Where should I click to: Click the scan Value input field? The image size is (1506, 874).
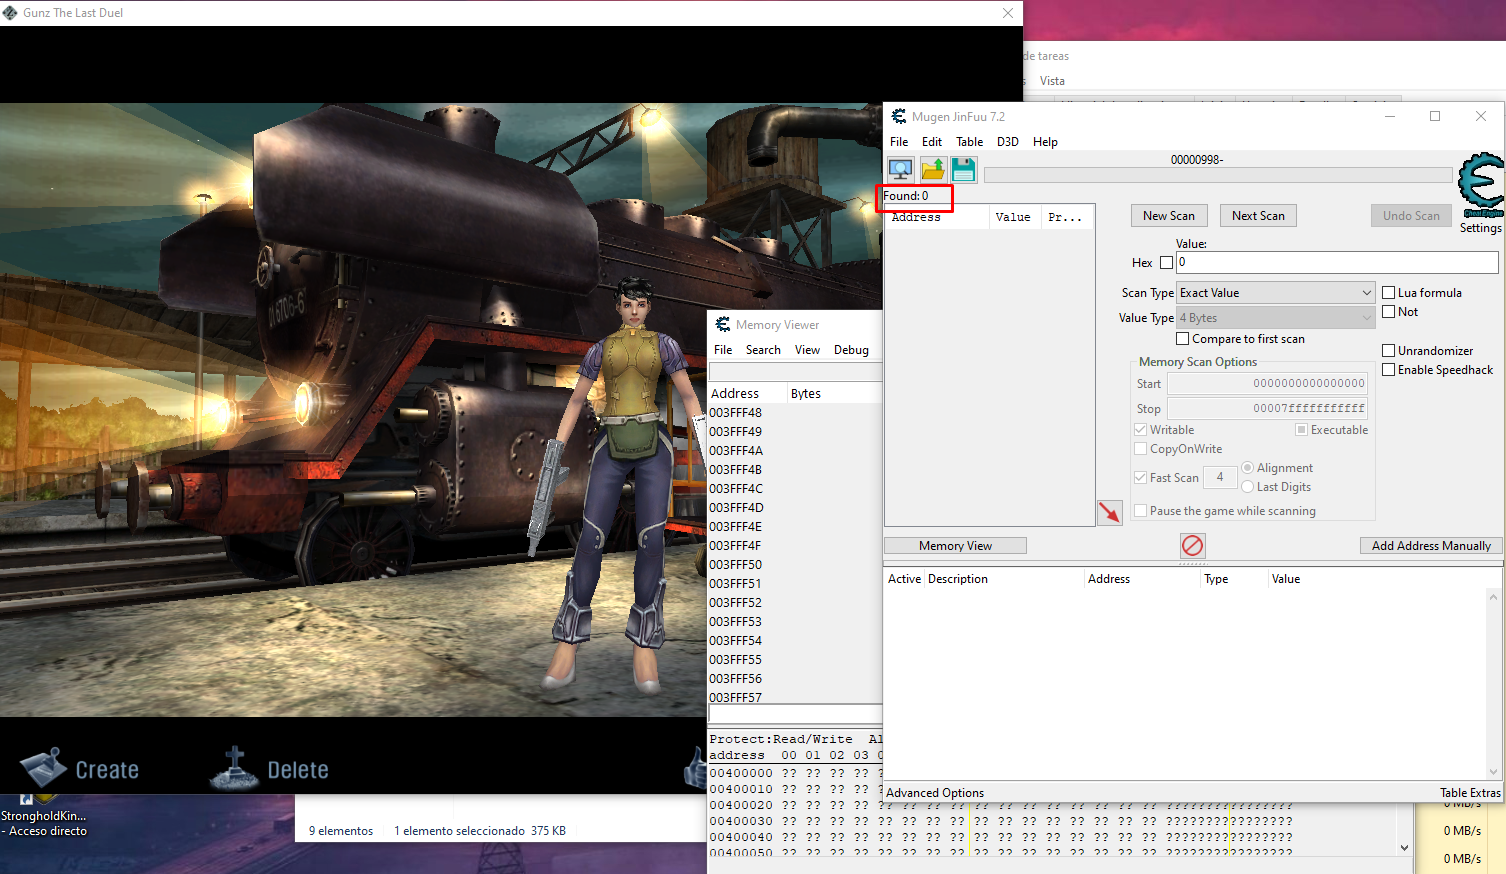pyautogui.click(x=1336, y=262)
